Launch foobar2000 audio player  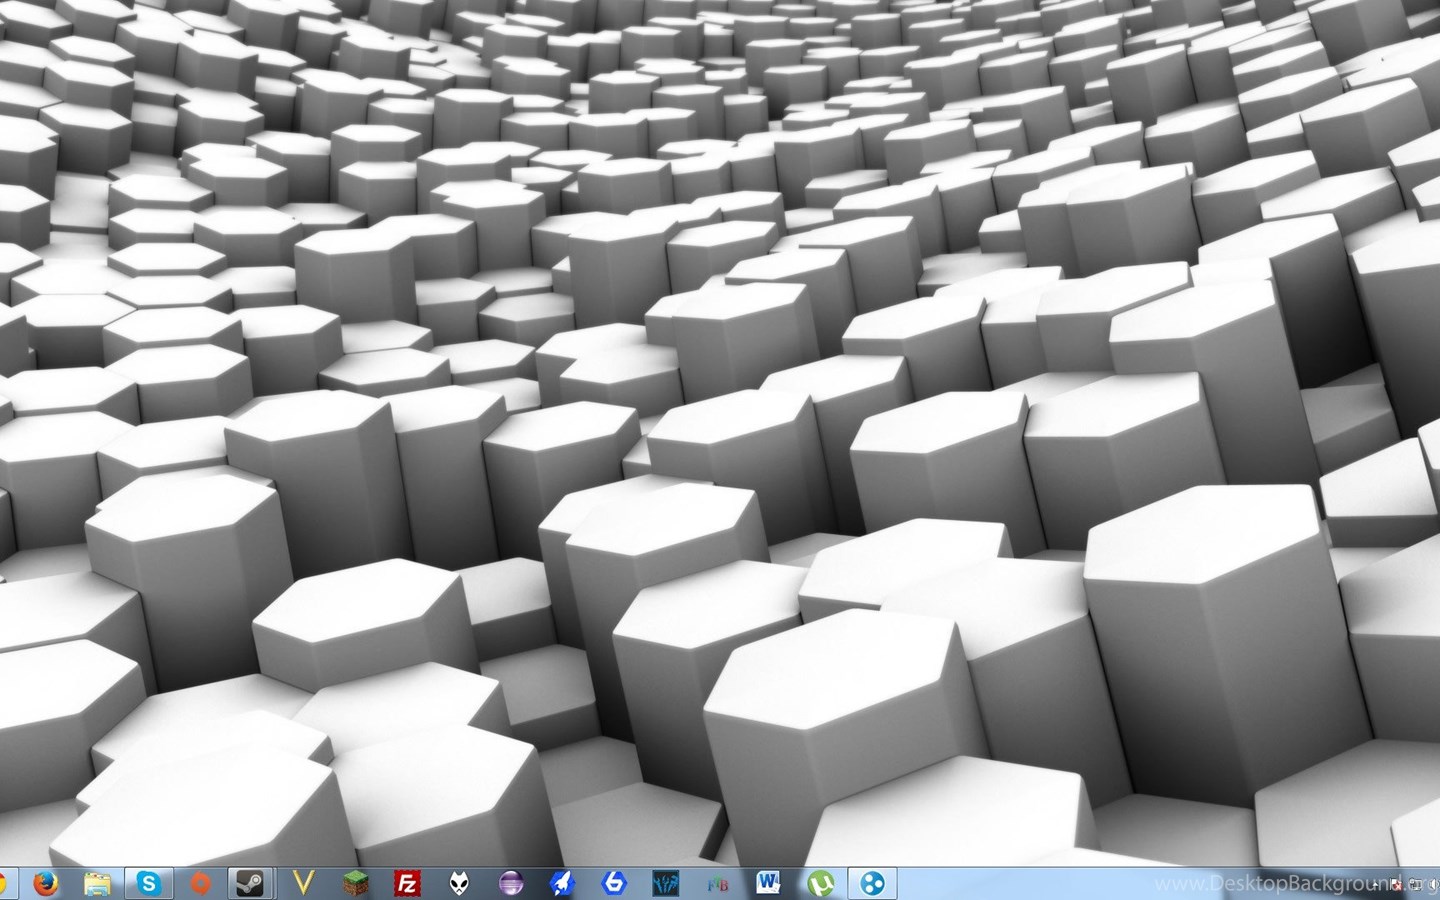459,884
